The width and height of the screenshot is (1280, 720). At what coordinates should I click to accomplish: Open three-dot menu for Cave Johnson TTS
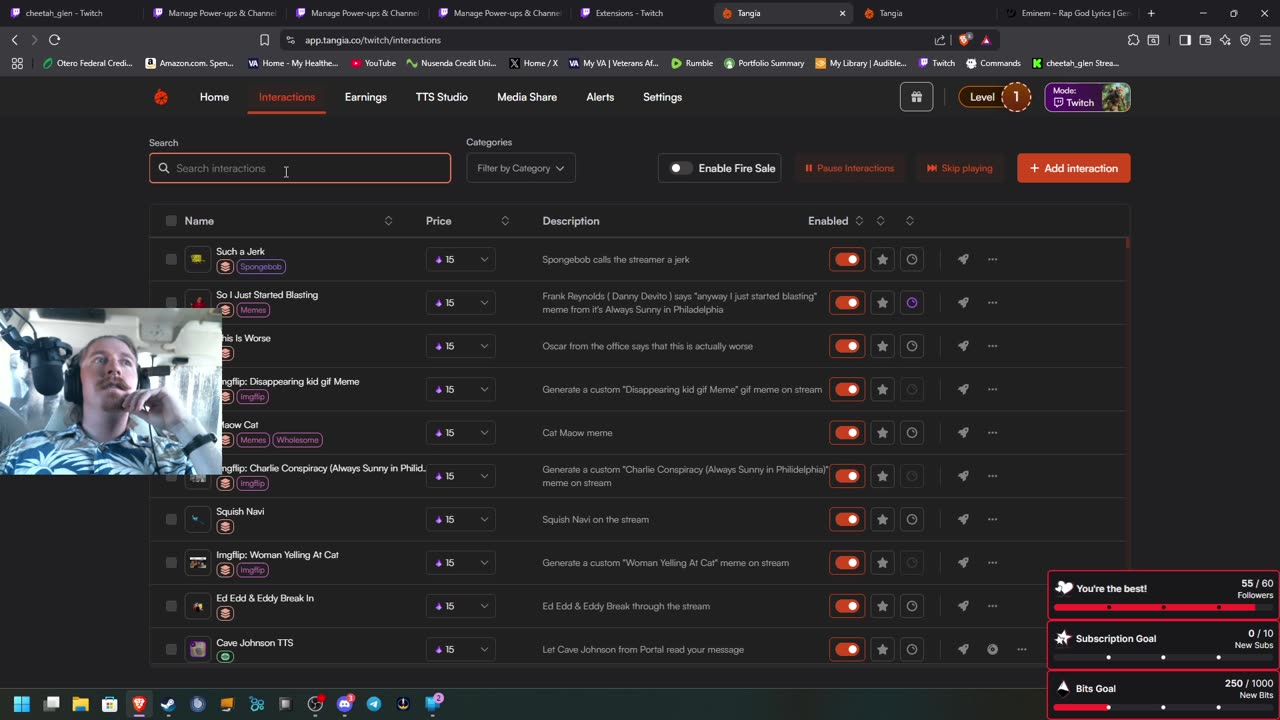point(1021,649)
